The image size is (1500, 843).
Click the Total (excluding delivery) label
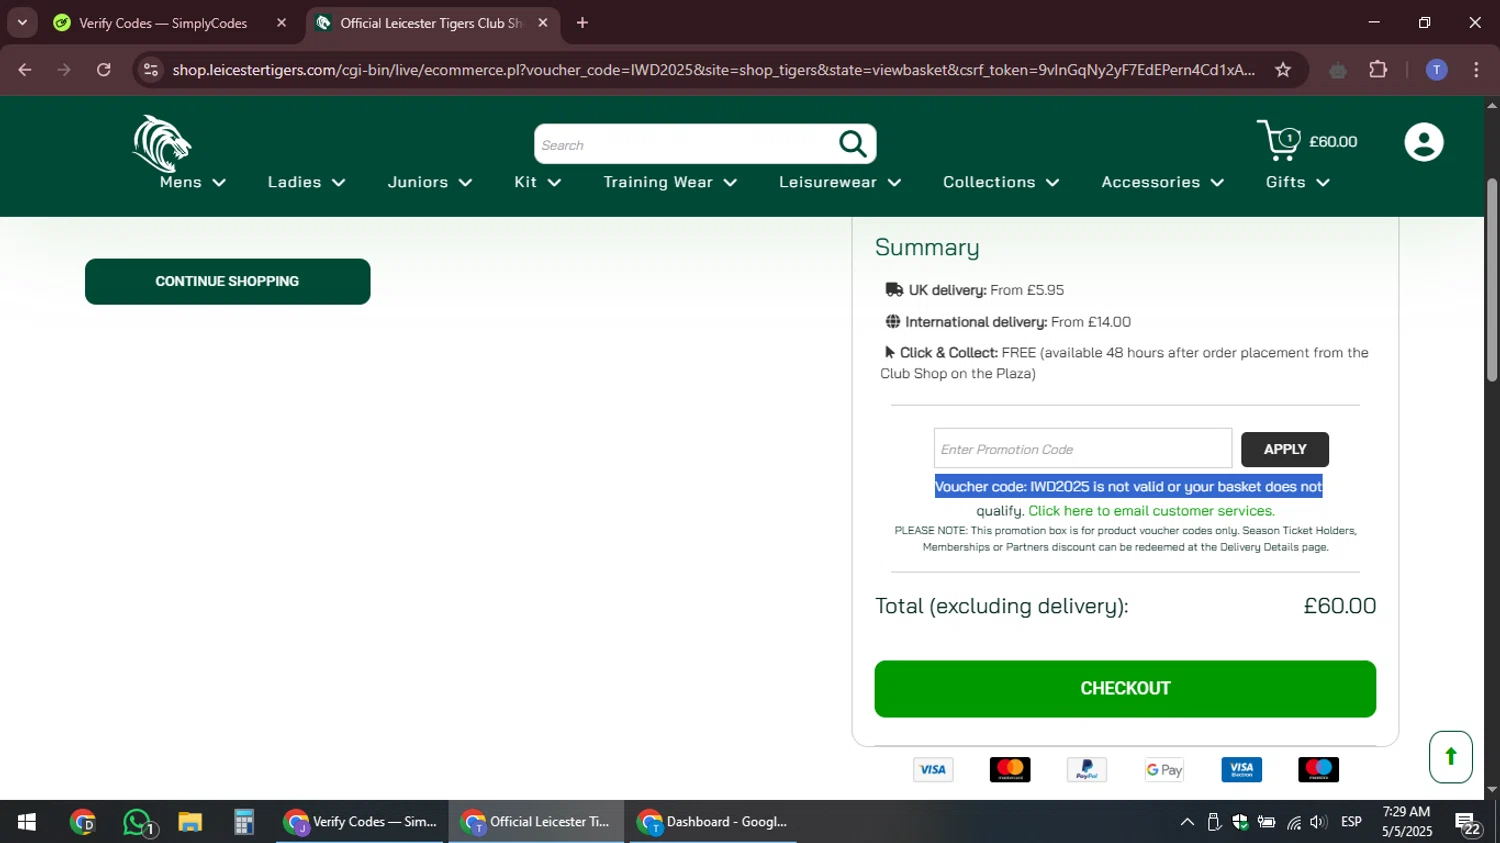point(1001,606)
